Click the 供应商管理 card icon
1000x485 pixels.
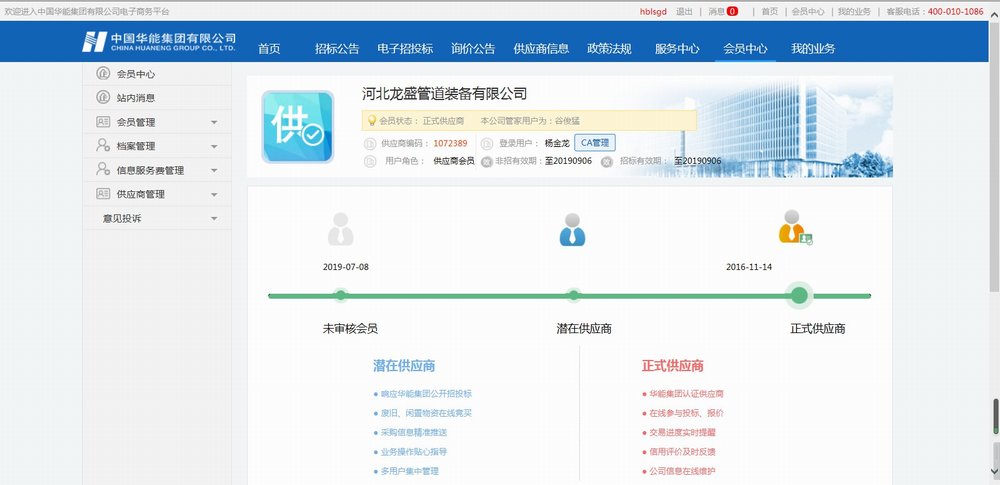[103, 193]
